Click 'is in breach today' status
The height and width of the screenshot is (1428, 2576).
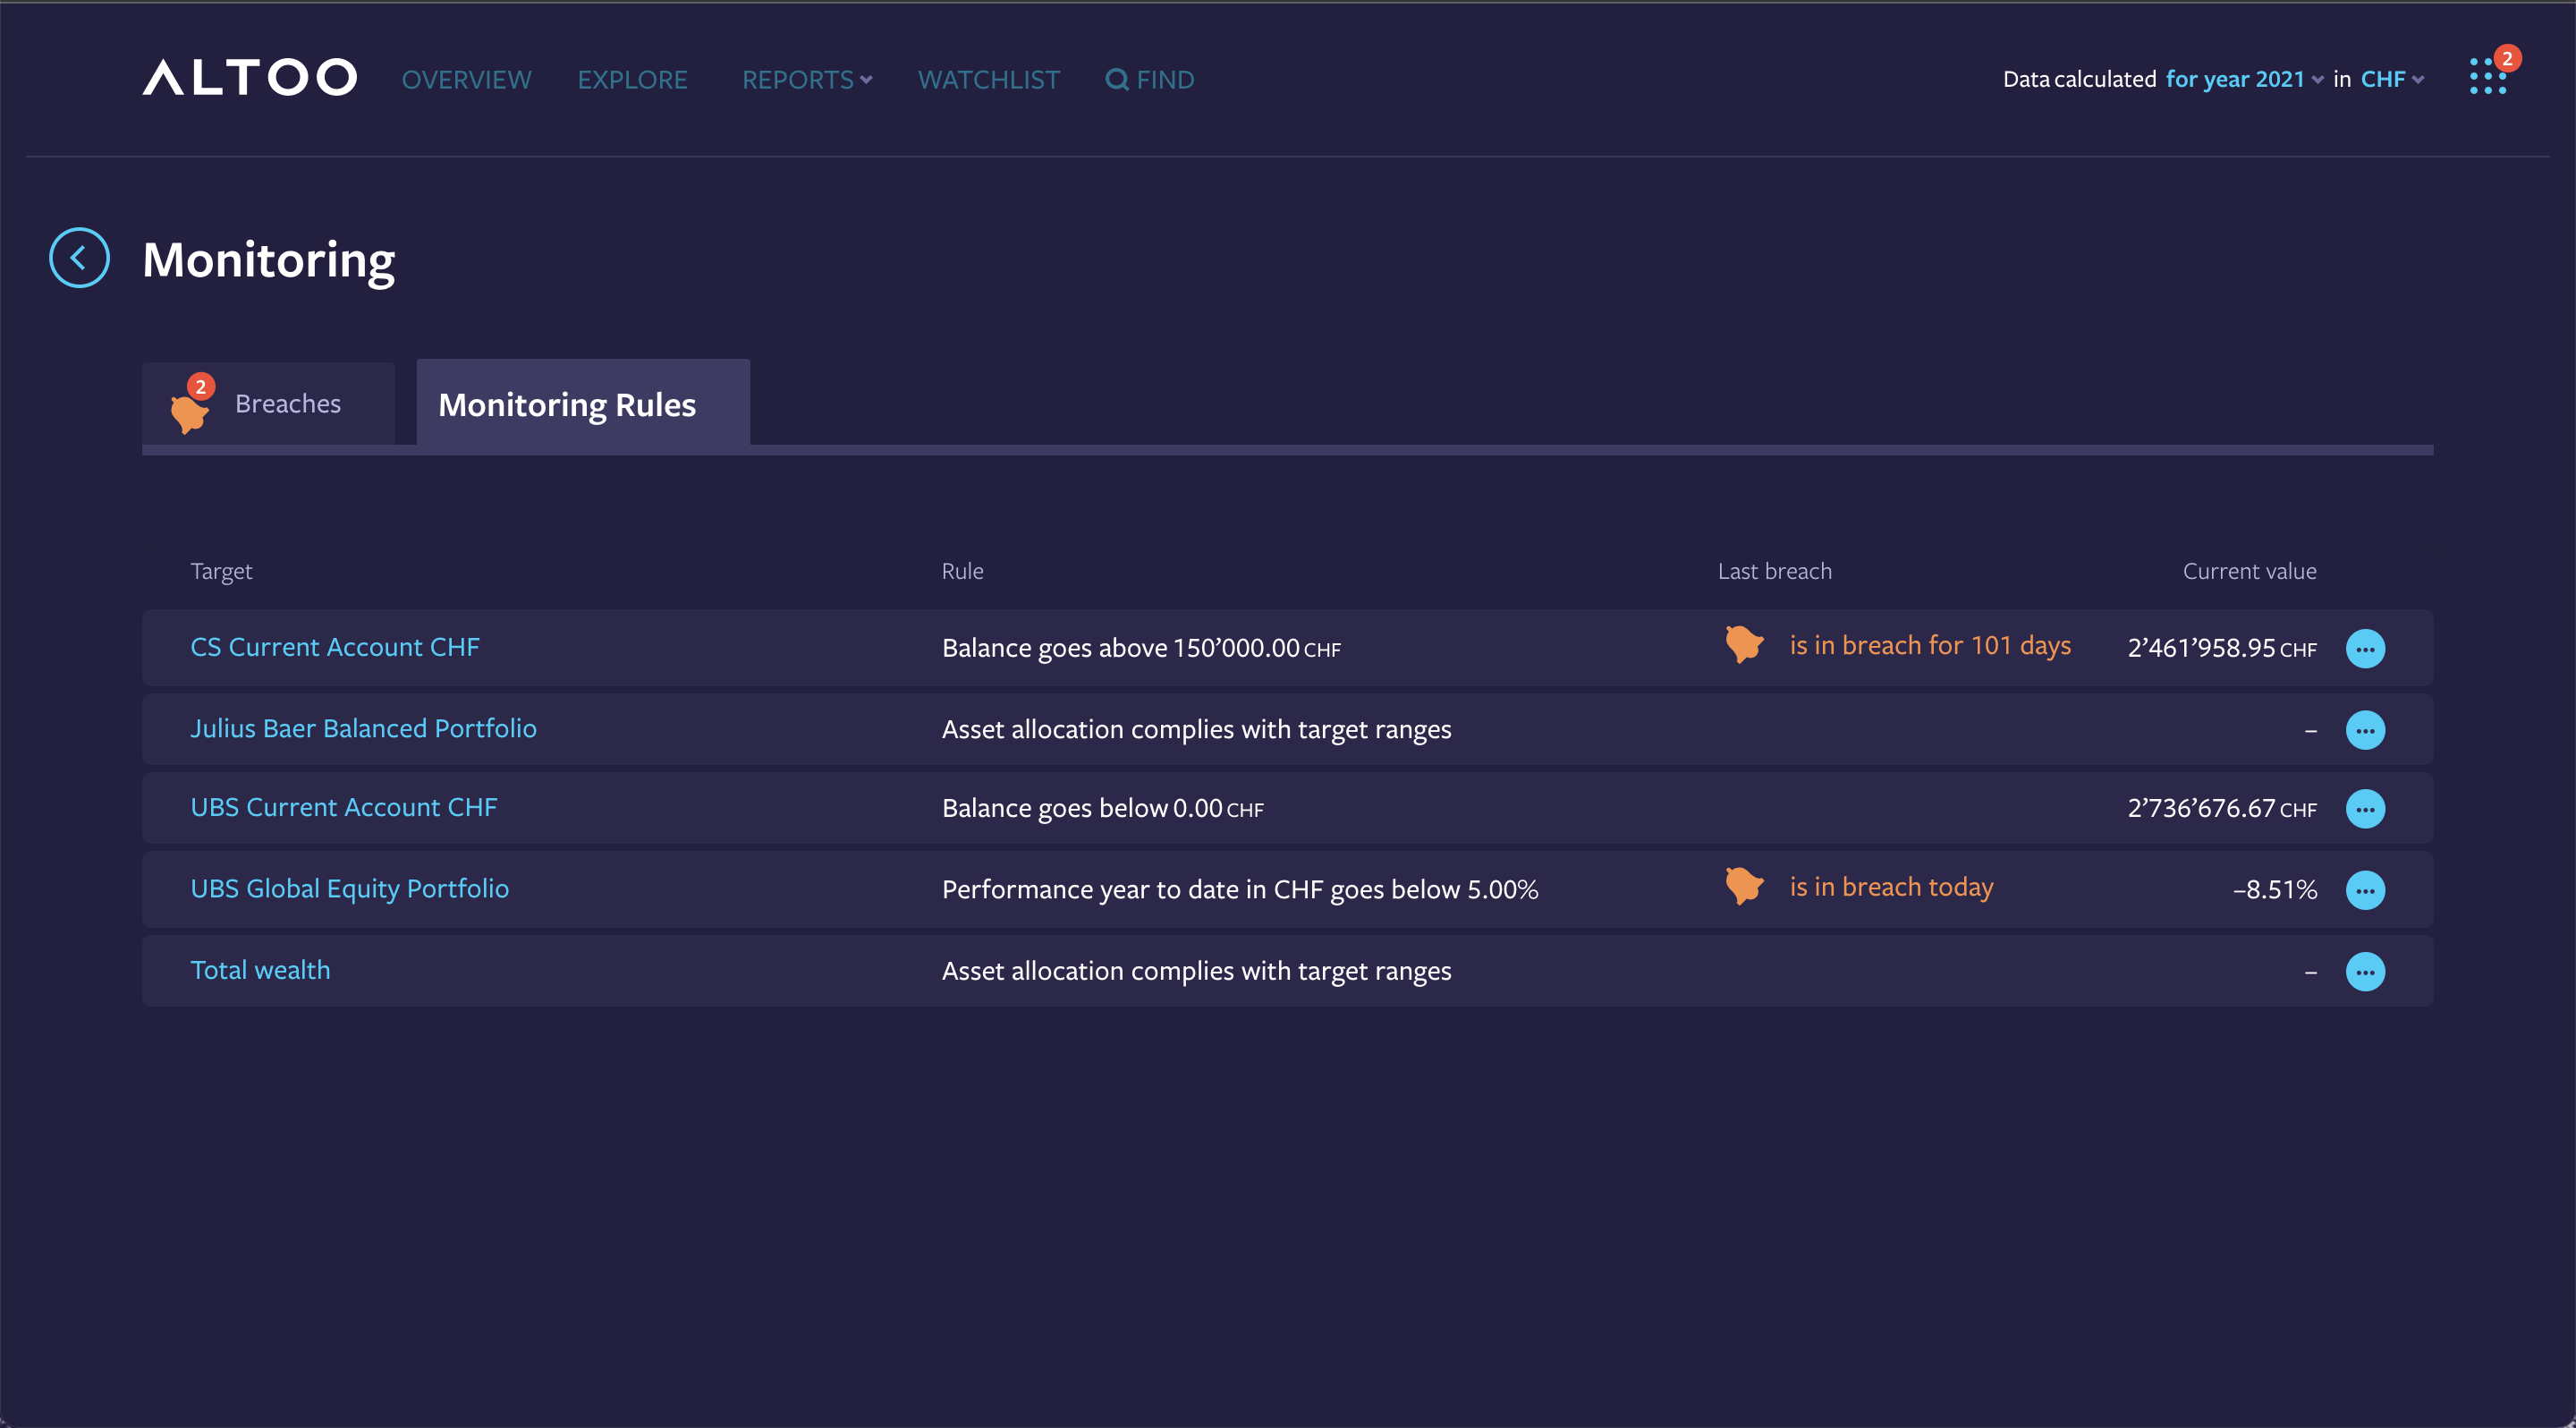tap(1891, 887)
